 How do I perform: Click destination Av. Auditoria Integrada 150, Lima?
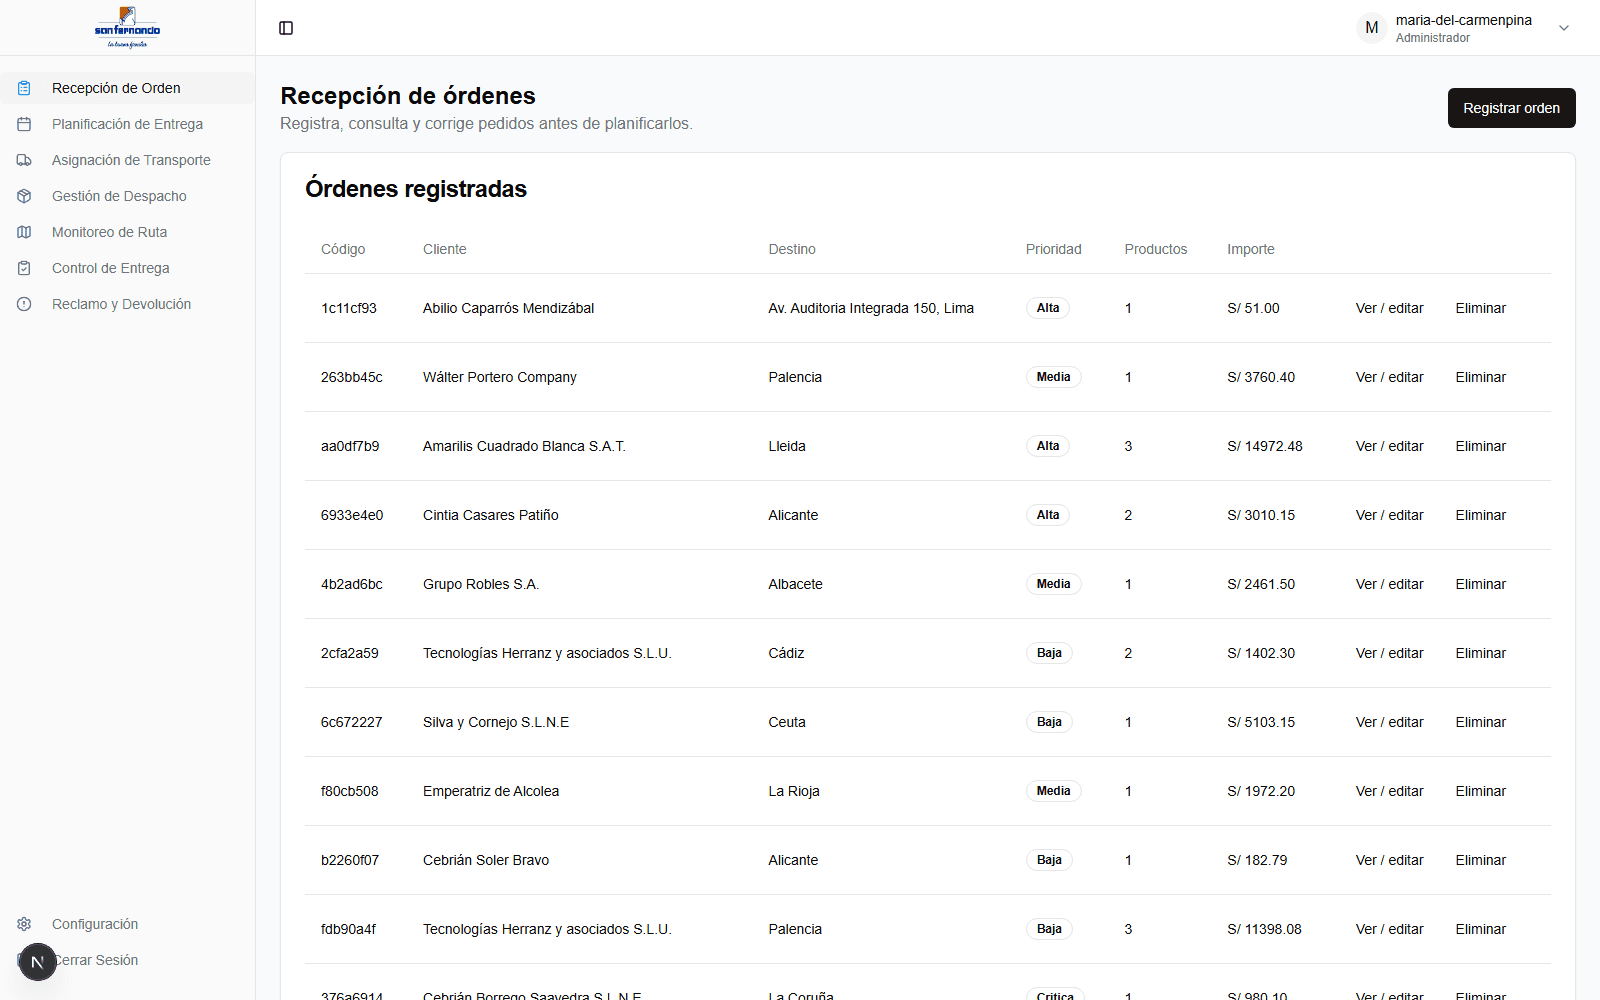[x=871, y=308]
